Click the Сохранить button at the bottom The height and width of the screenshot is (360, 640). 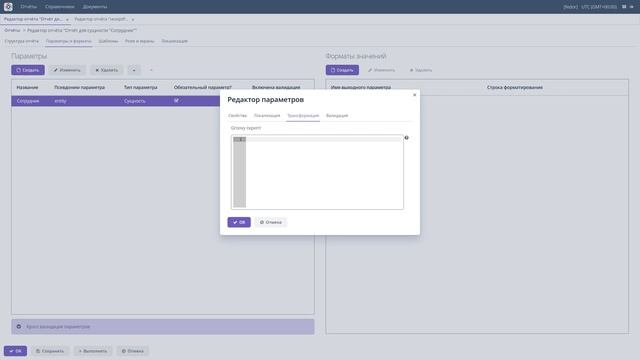coord(50,351)
